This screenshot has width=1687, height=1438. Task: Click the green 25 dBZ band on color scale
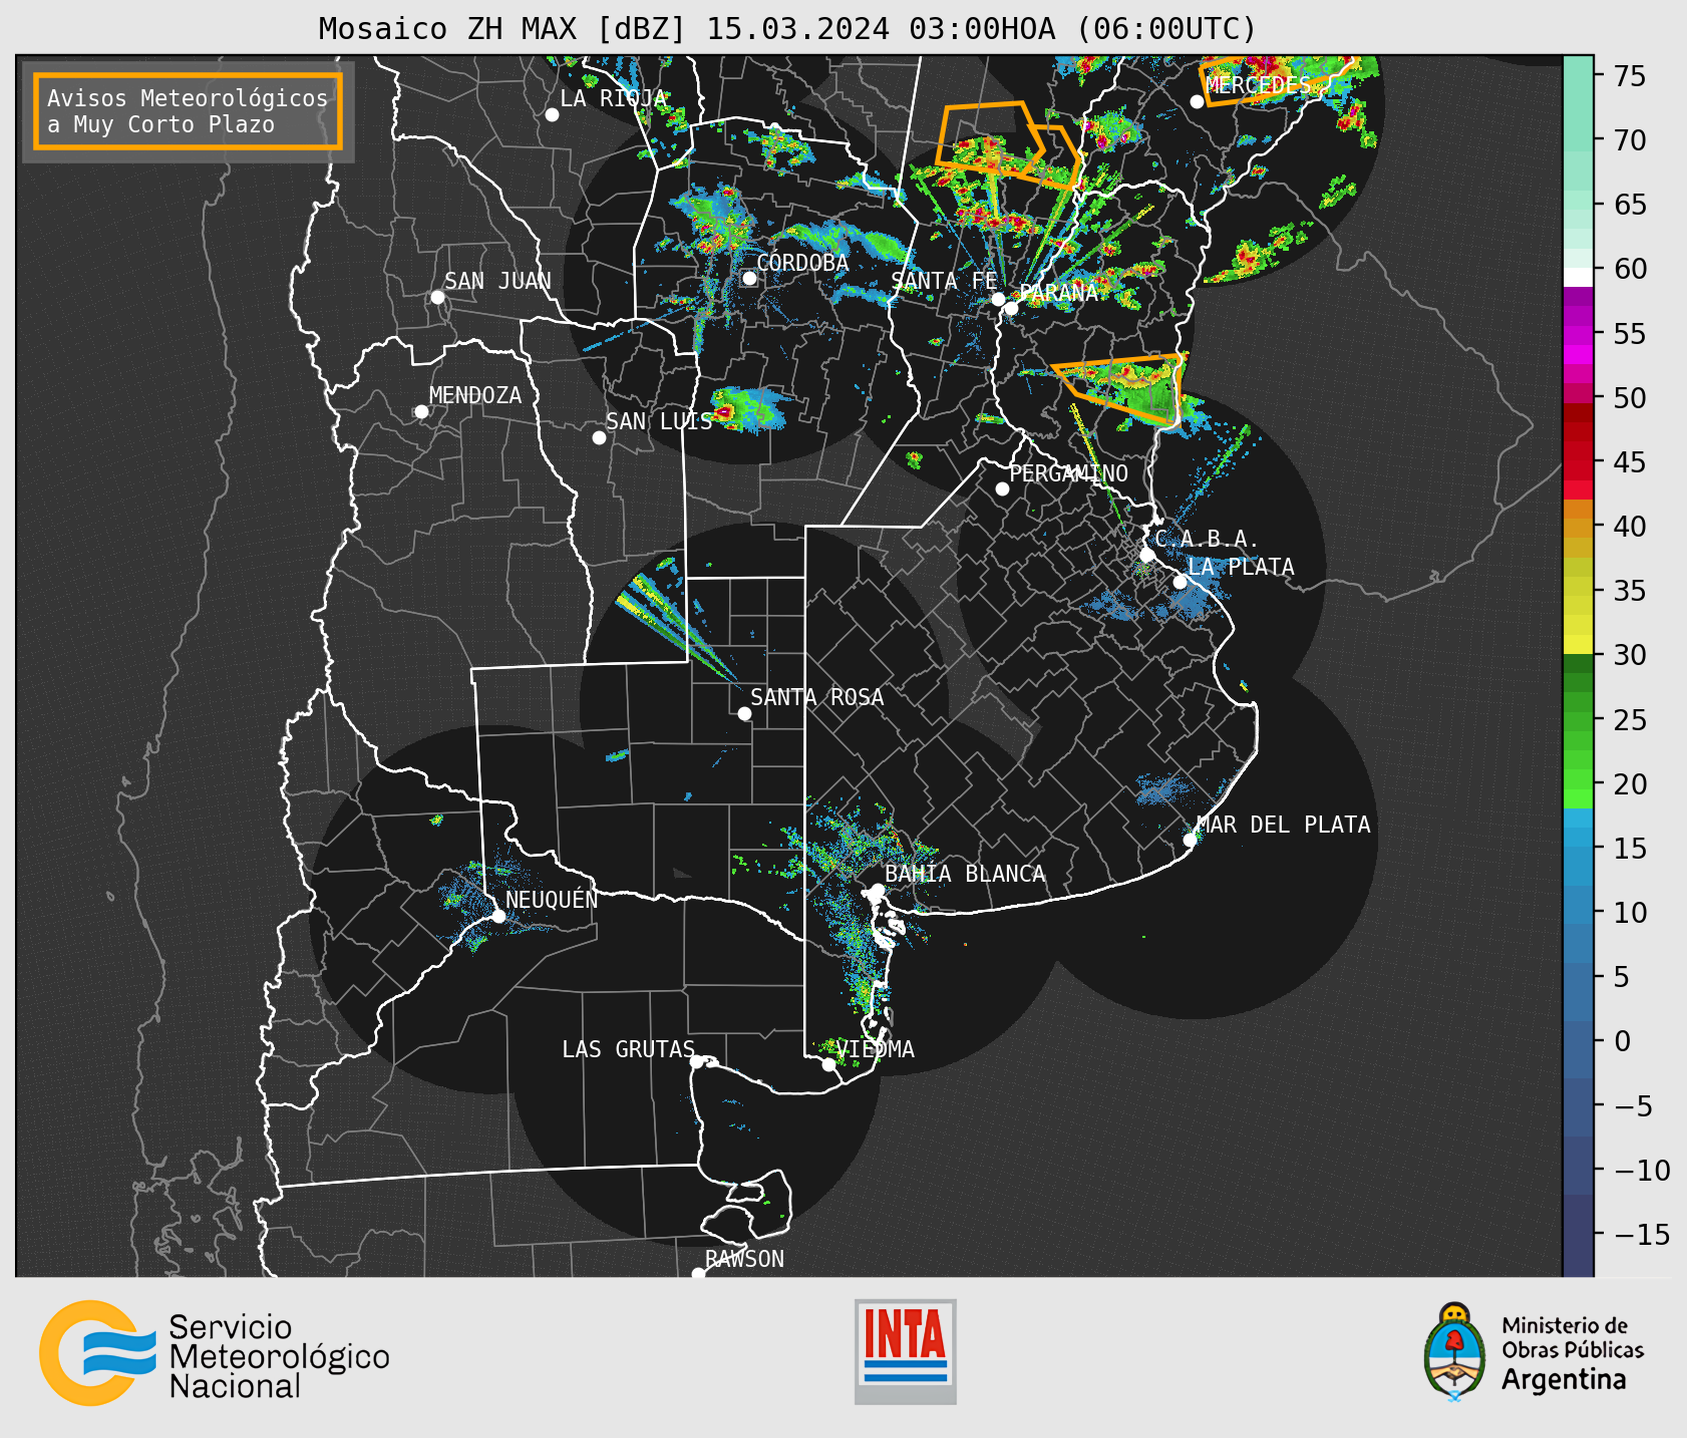pos(1578,720)
